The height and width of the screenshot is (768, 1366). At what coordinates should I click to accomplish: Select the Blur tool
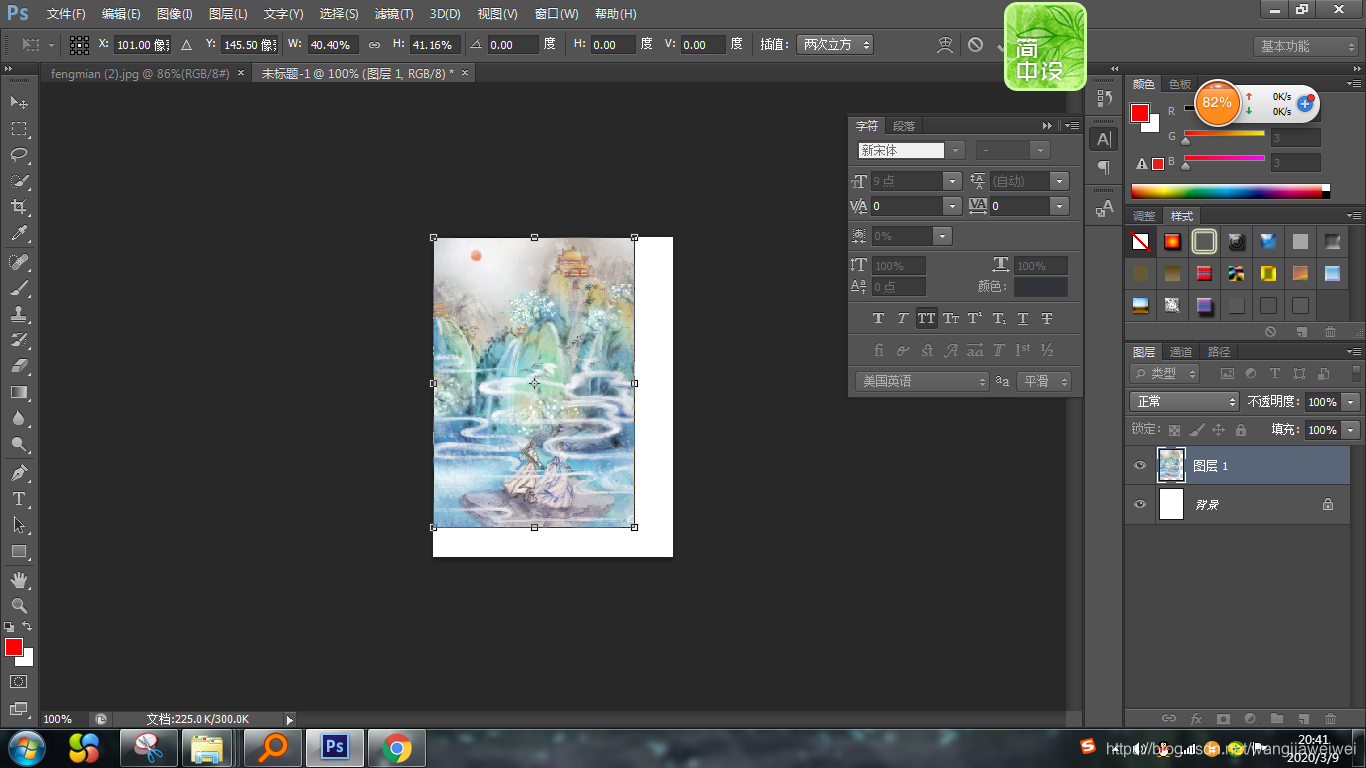[x=19, y=418]
